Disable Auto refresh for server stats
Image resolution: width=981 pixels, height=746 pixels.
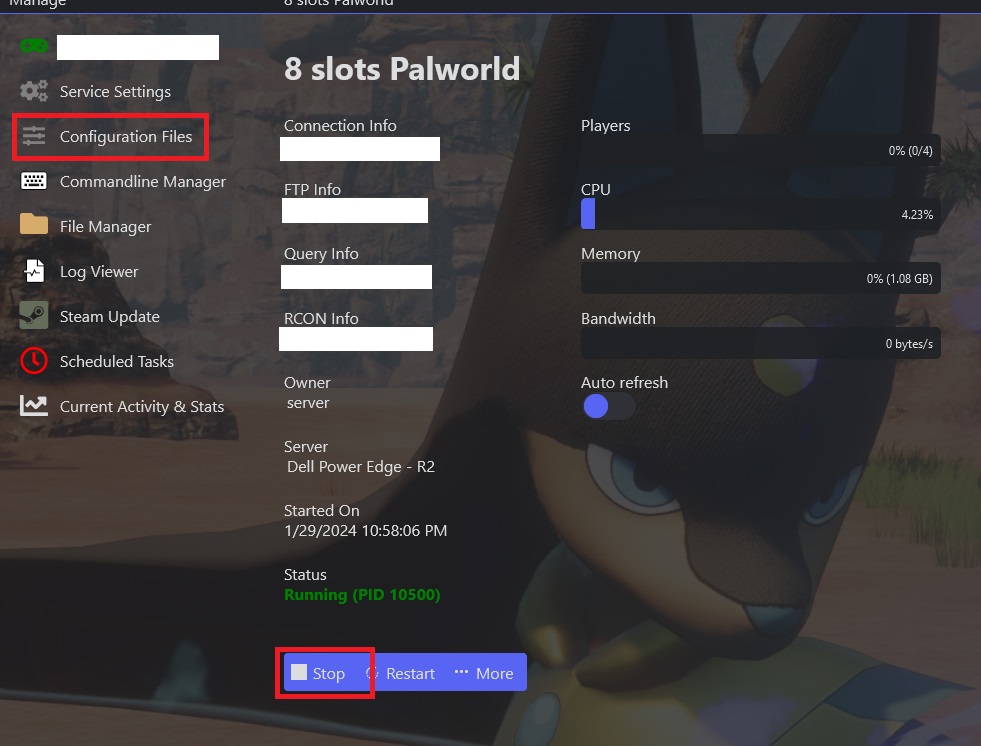tap(608, 406)
